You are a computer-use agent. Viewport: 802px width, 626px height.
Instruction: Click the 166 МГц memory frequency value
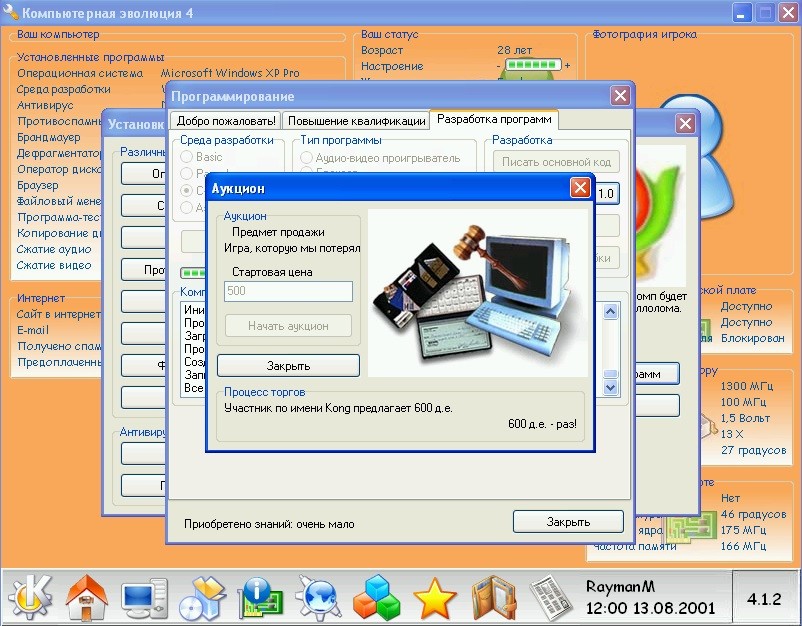pos(743,546)
